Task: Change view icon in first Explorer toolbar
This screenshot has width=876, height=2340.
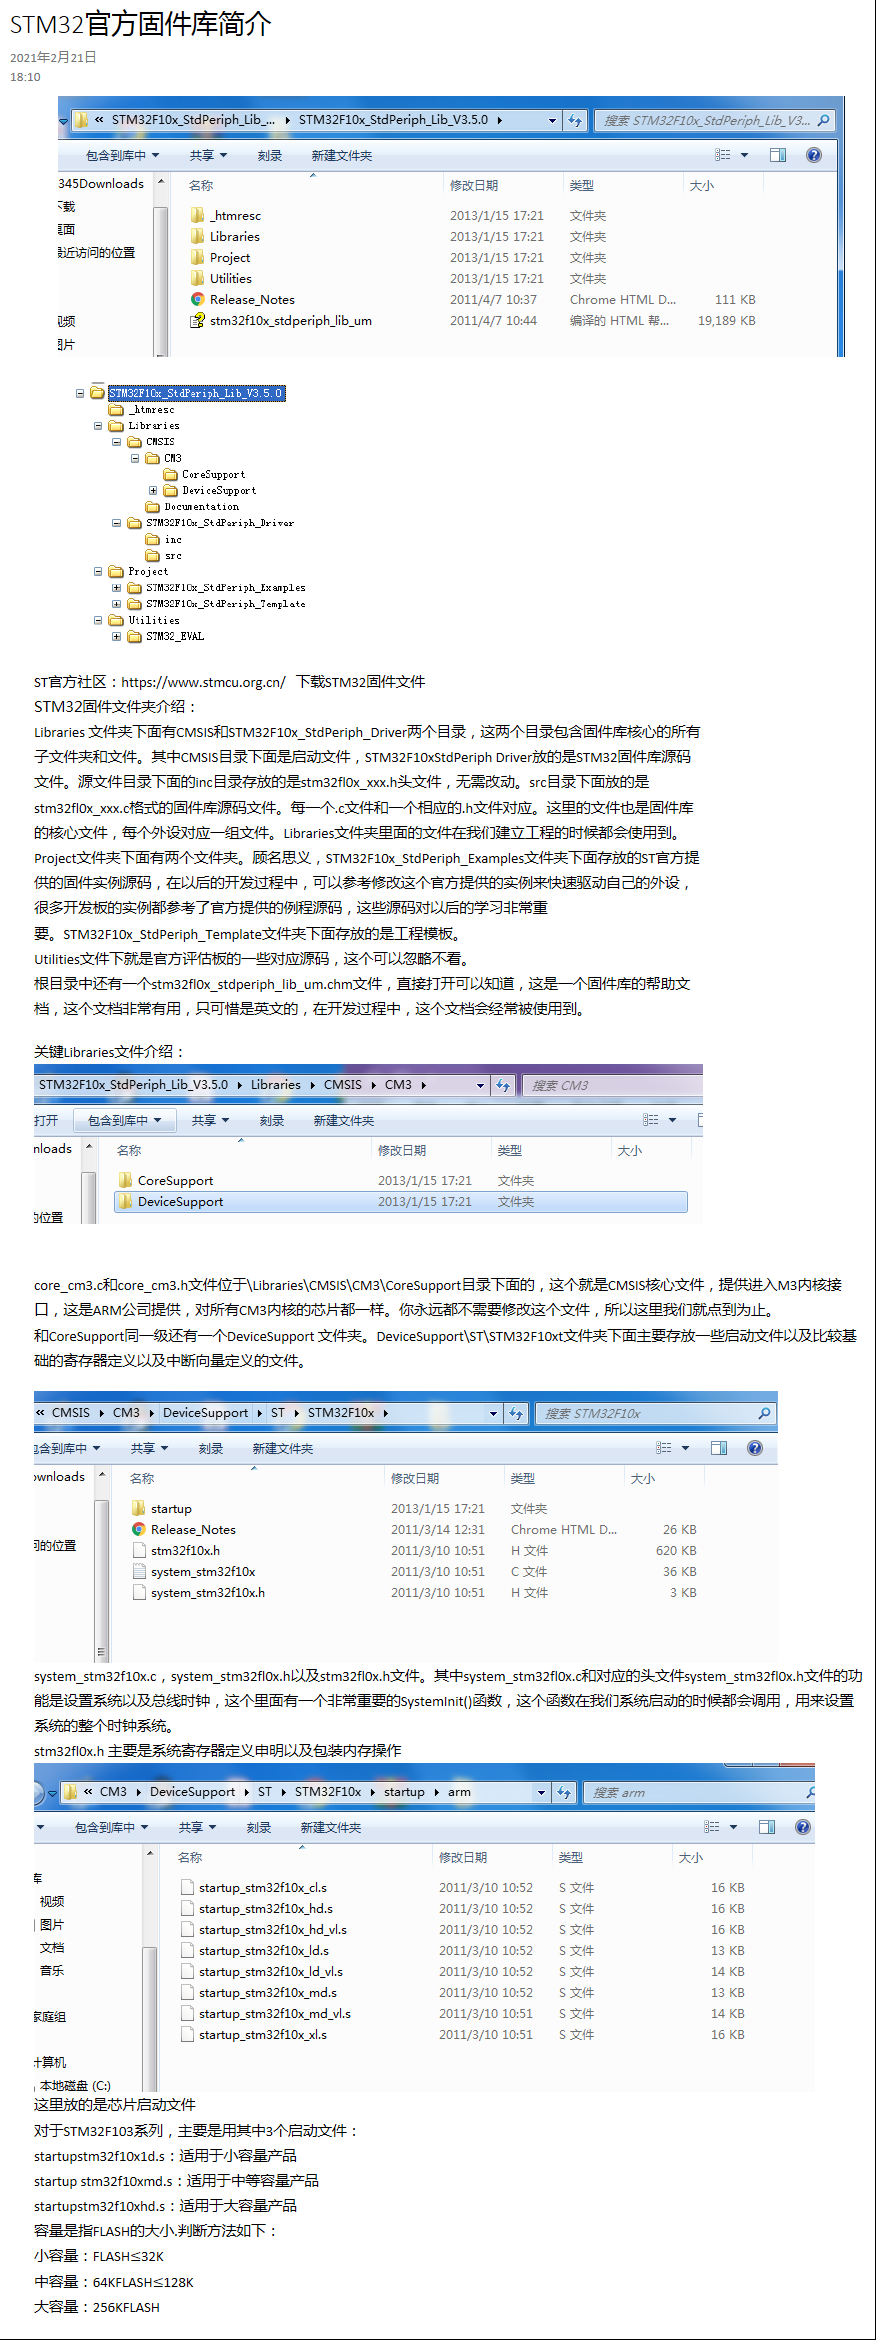Action: coord(723,155)
